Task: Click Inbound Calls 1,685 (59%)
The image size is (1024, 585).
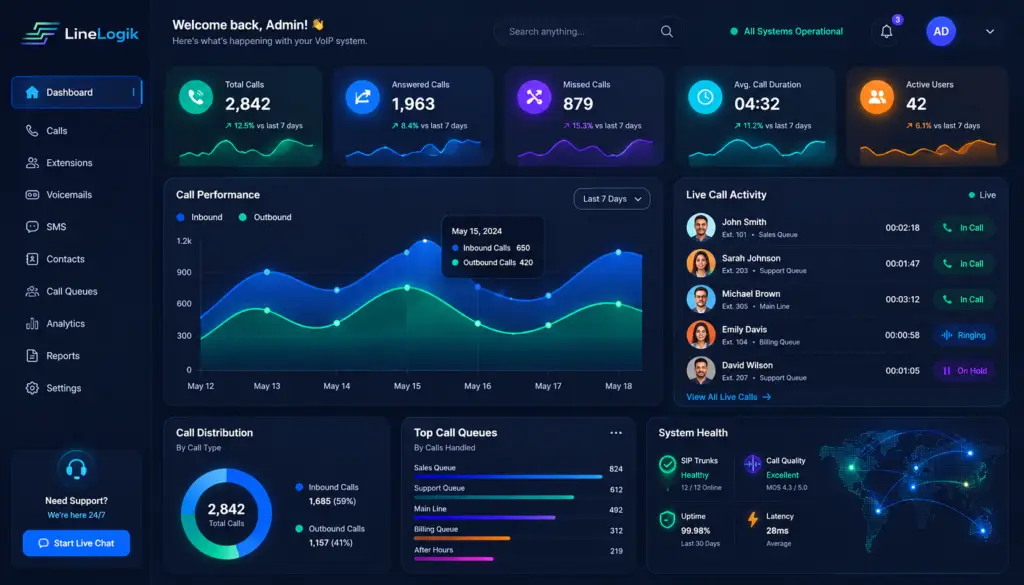Action: [327, 494]
